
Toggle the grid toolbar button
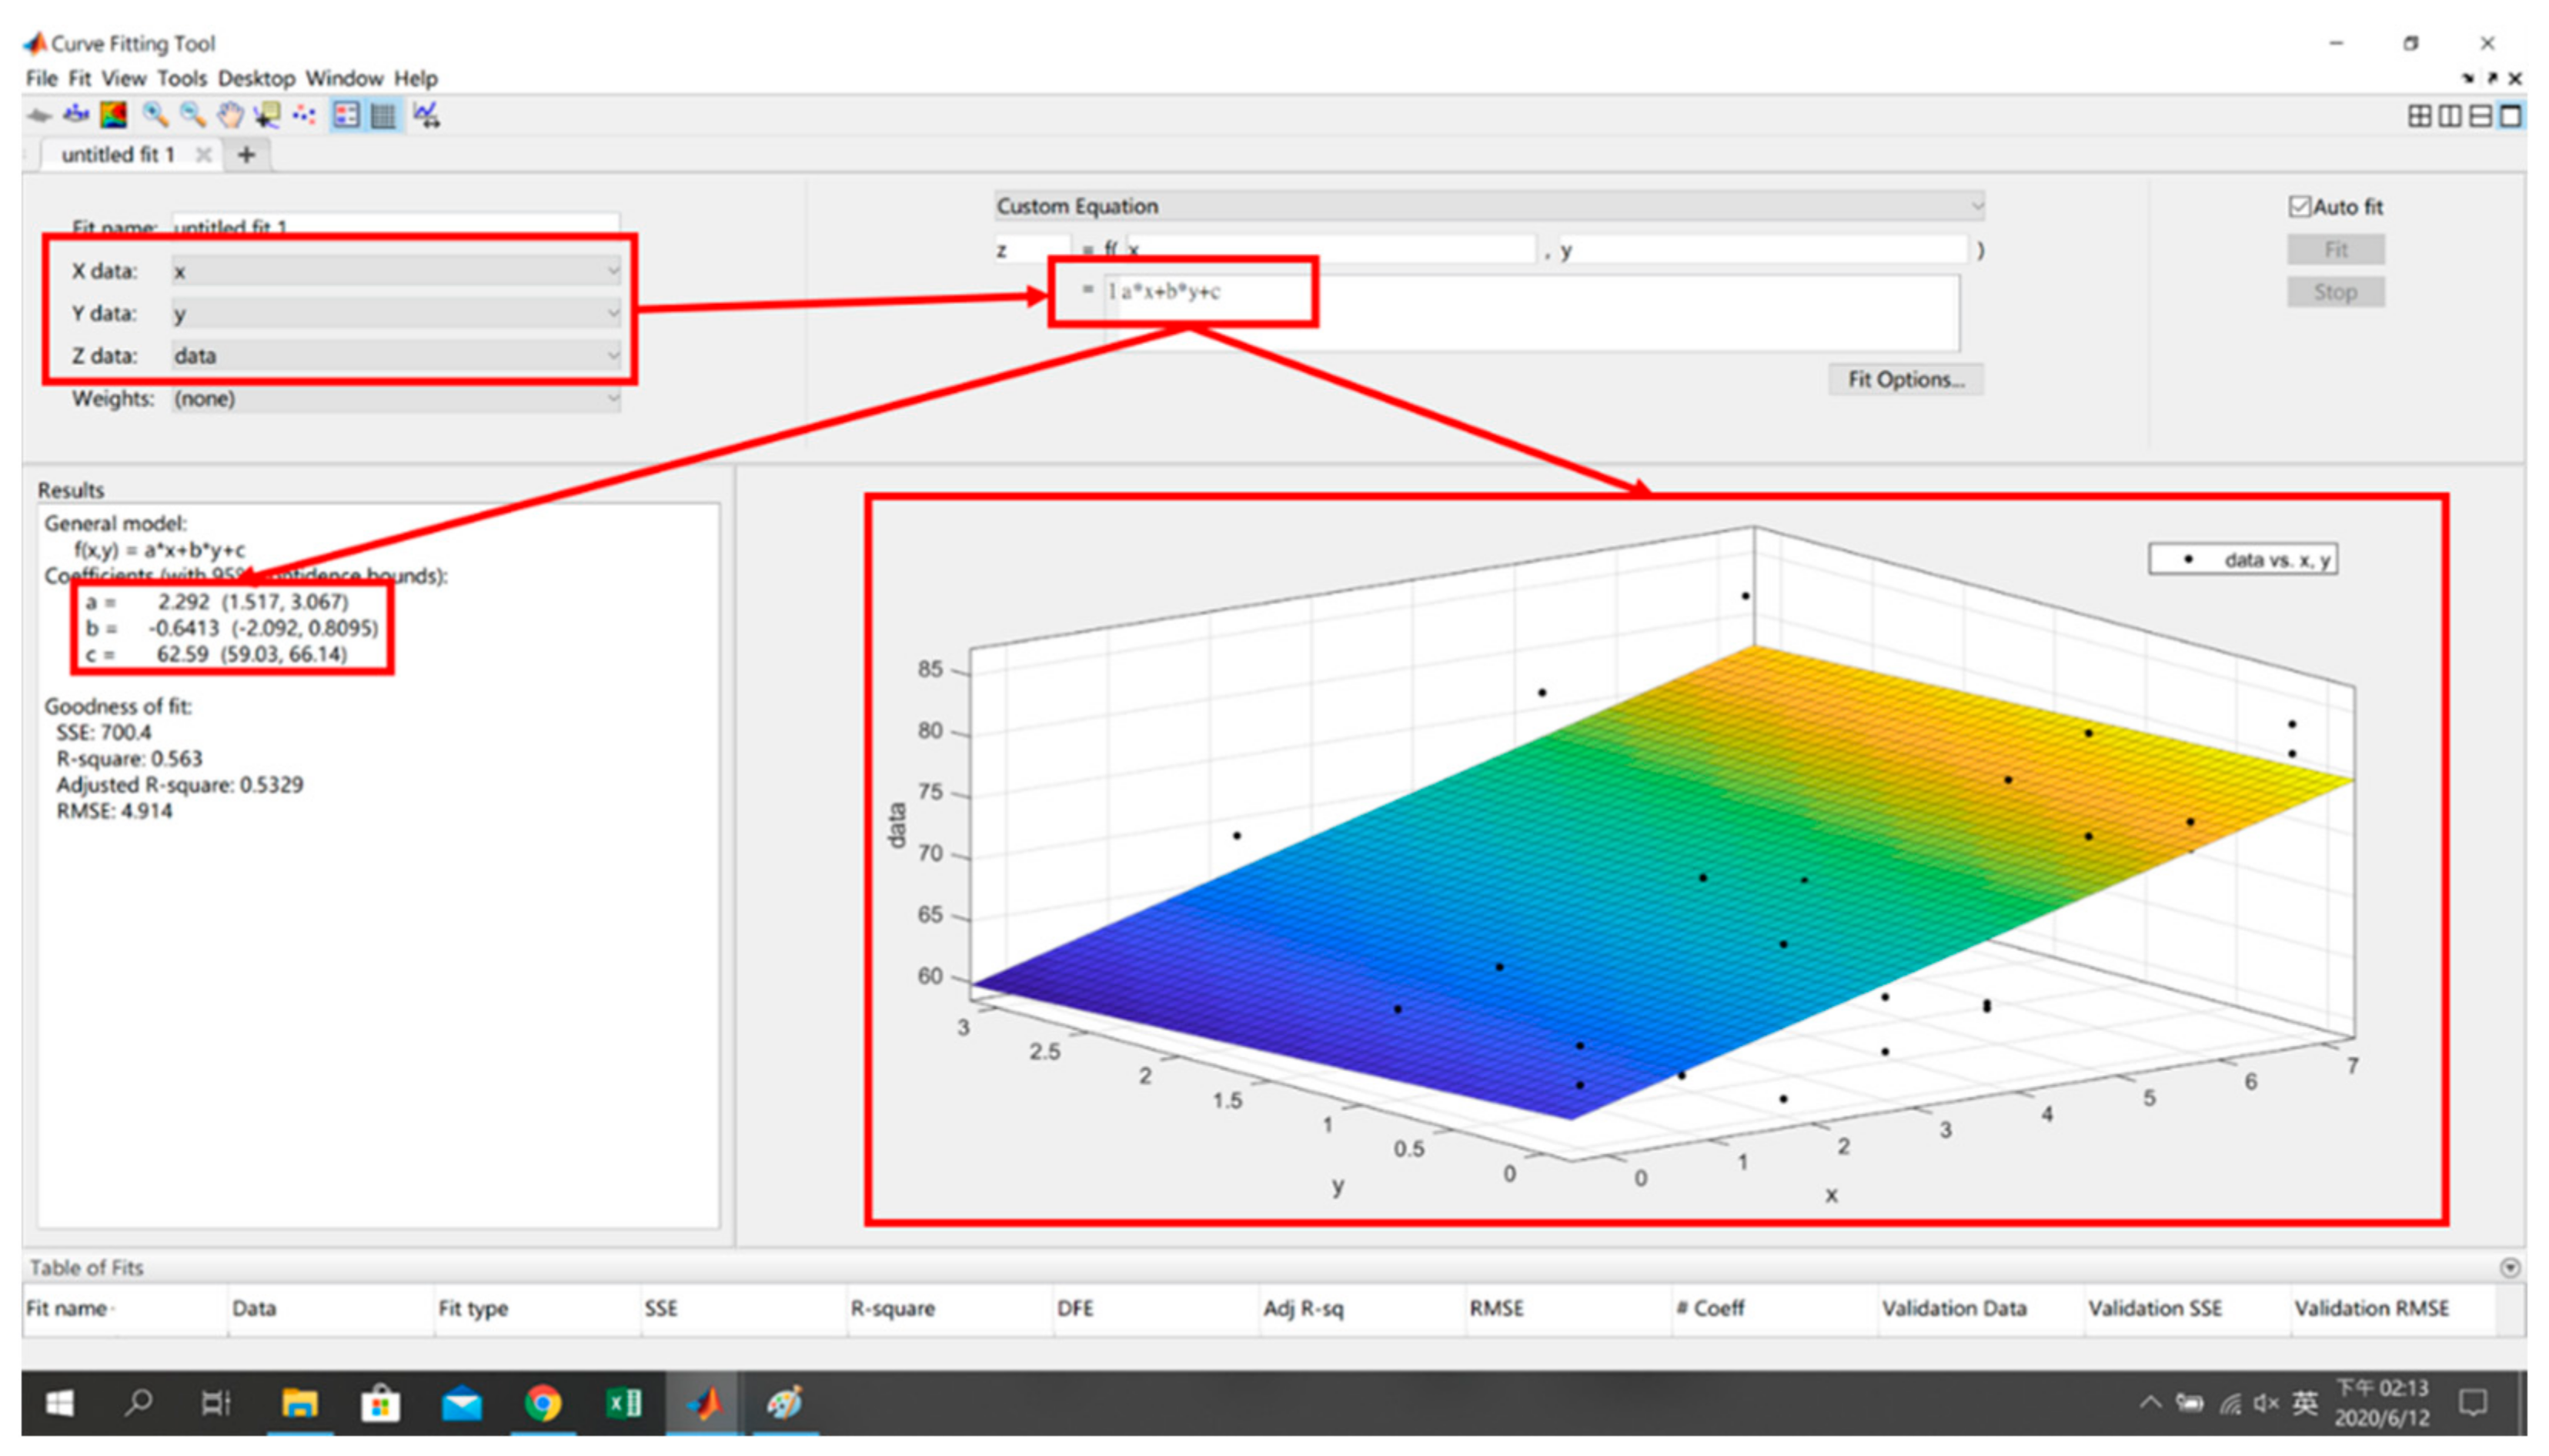(x=383, y=116)
